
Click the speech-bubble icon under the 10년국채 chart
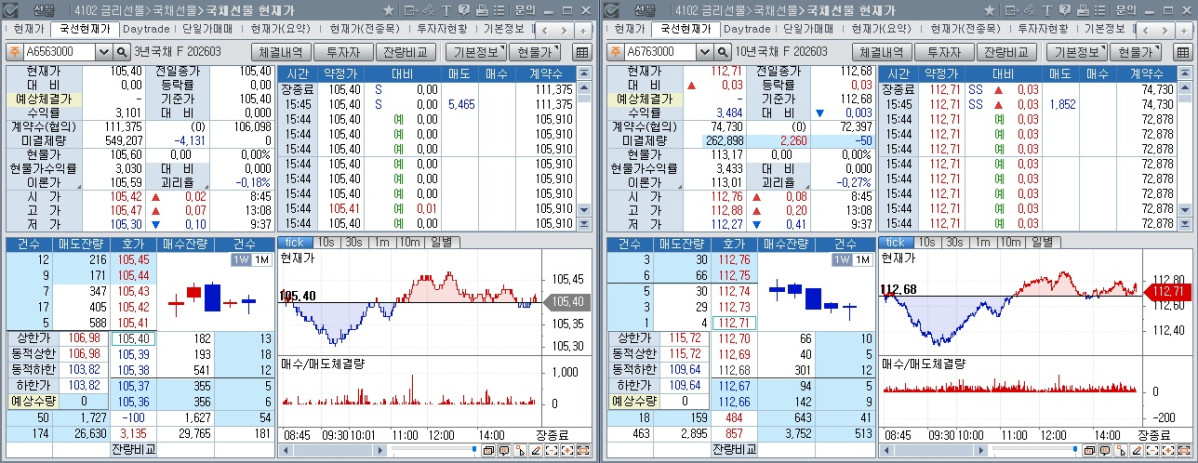click(1106, 450)
